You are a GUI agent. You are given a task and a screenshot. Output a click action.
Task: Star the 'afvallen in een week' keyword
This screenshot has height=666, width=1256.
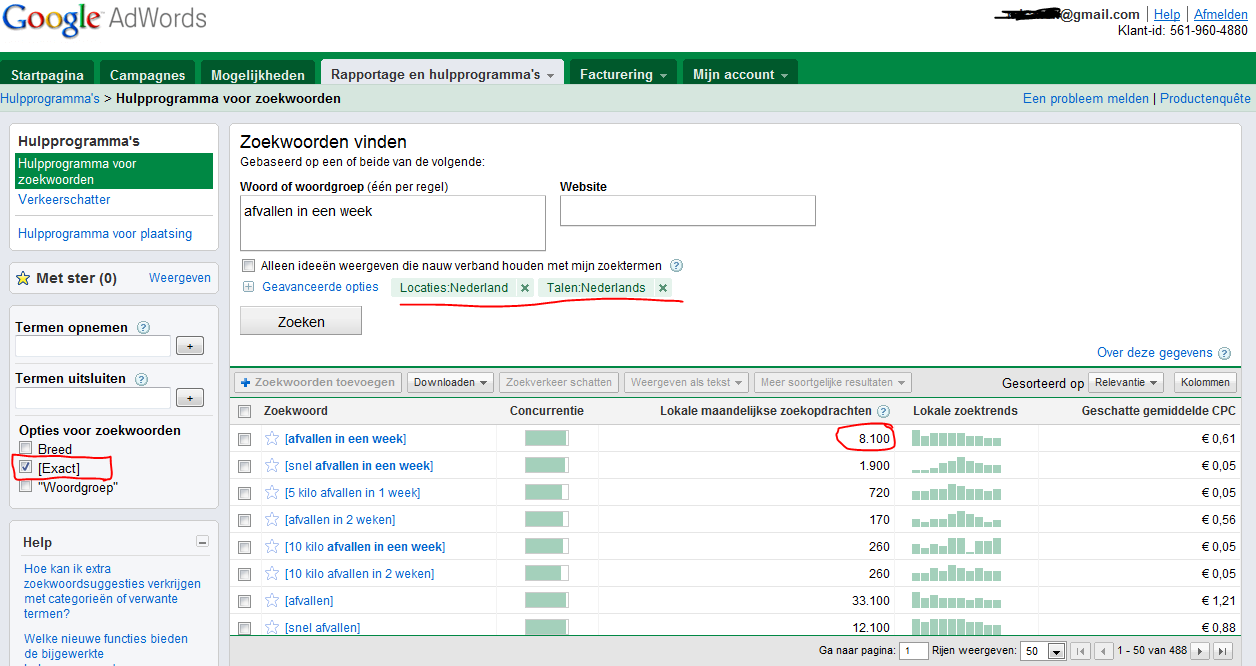click(270, 438)
